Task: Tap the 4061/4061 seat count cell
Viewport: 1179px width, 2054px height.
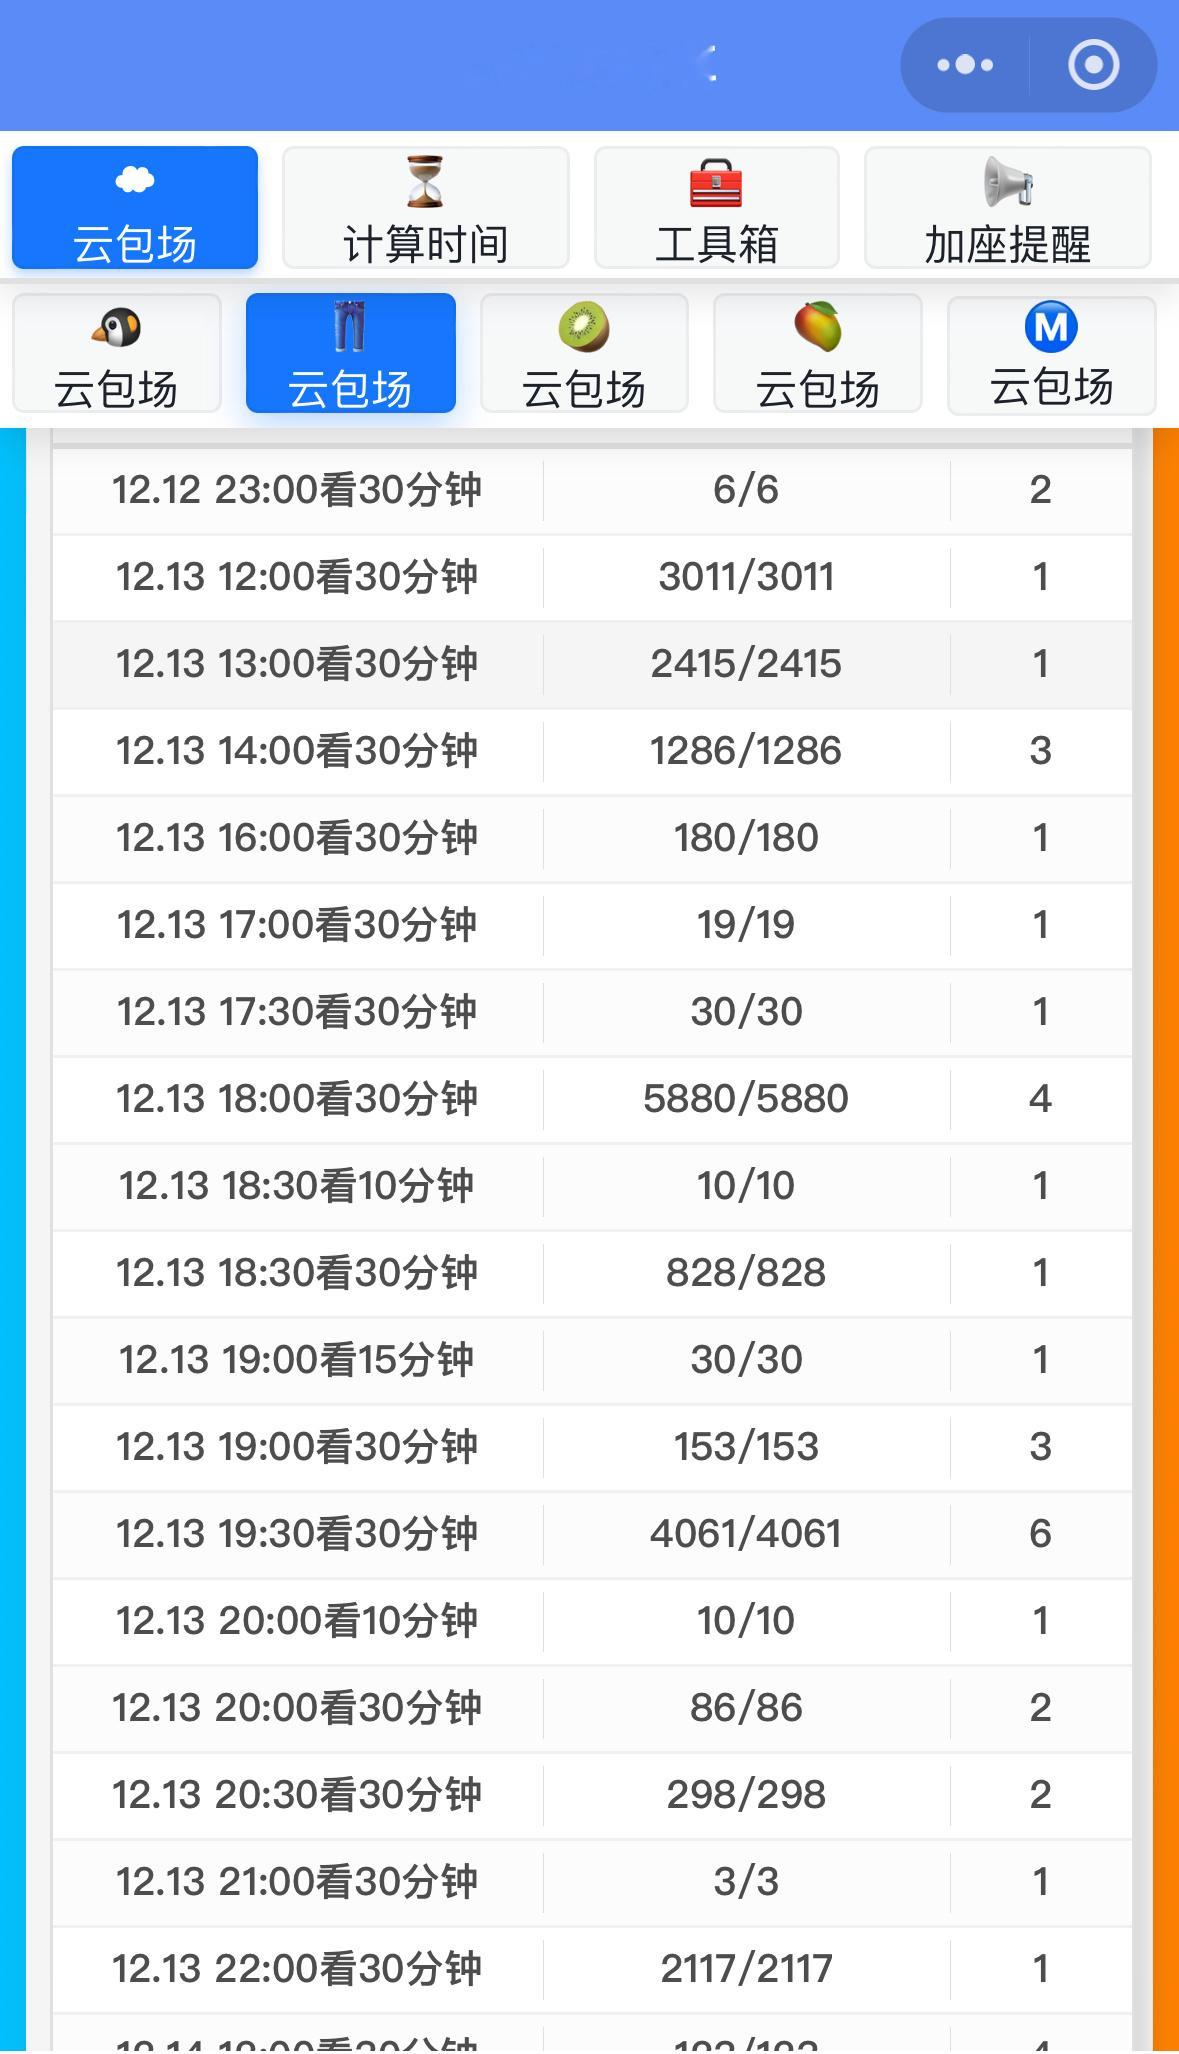Action: (x=746, y=1534)
